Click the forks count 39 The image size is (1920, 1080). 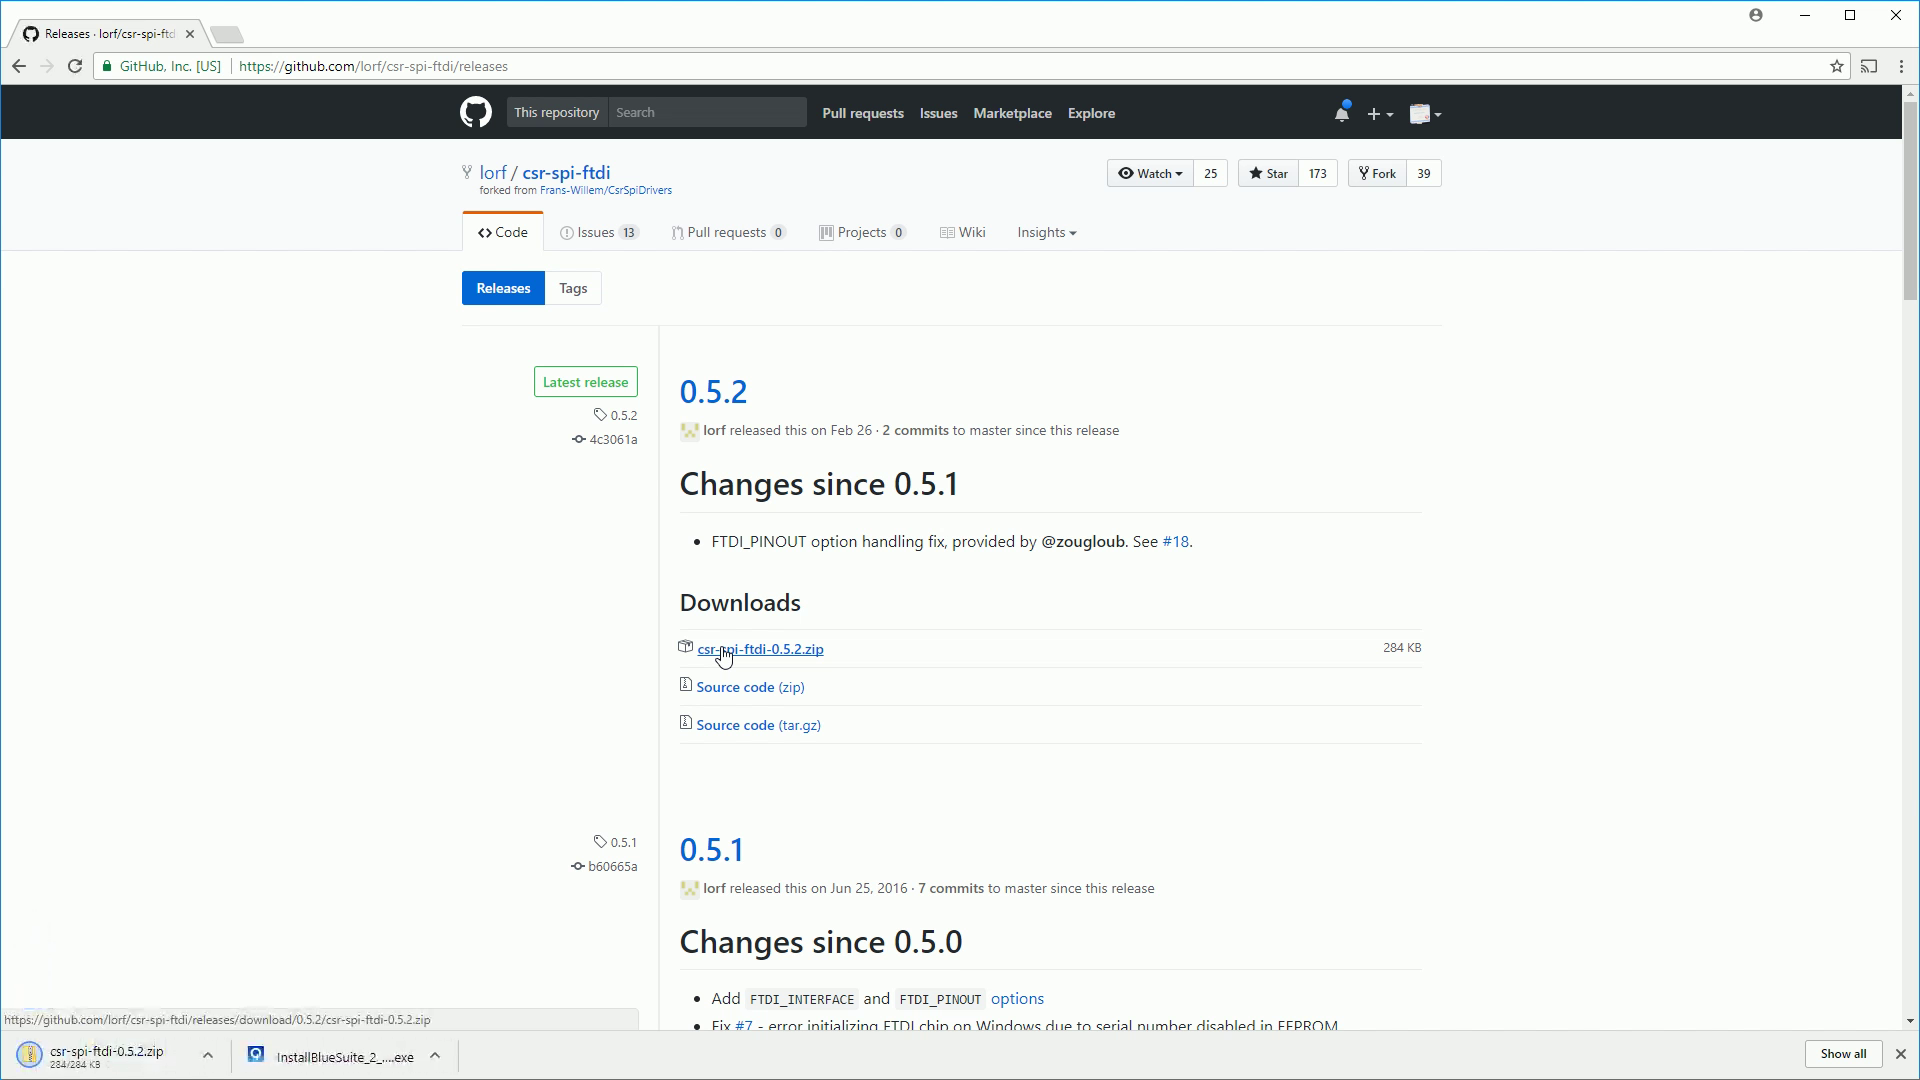[1424, 173]
